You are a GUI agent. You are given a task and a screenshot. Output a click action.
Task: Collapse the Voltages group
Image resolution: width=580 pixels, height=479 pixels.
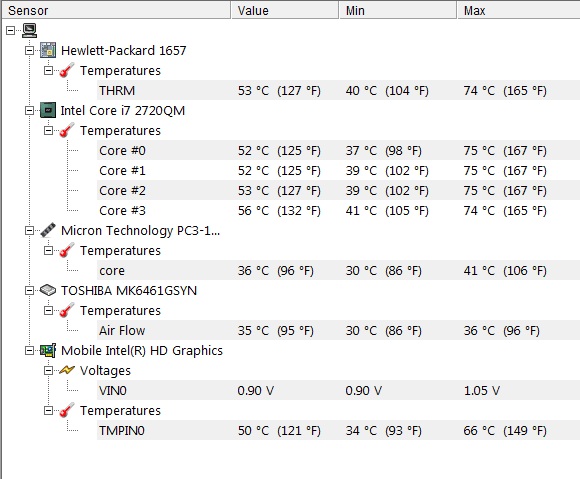click(48, 370)
